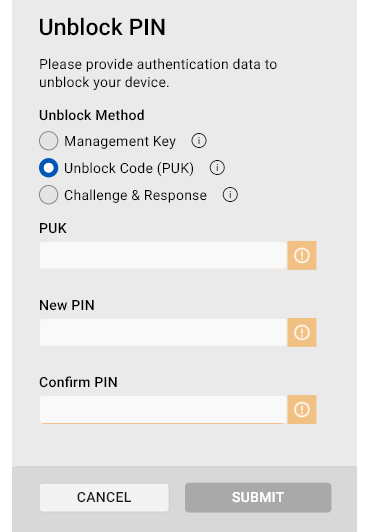Select the Management Key radio button
The height and width of the screenshot is (532, 368).
point(49,140)
